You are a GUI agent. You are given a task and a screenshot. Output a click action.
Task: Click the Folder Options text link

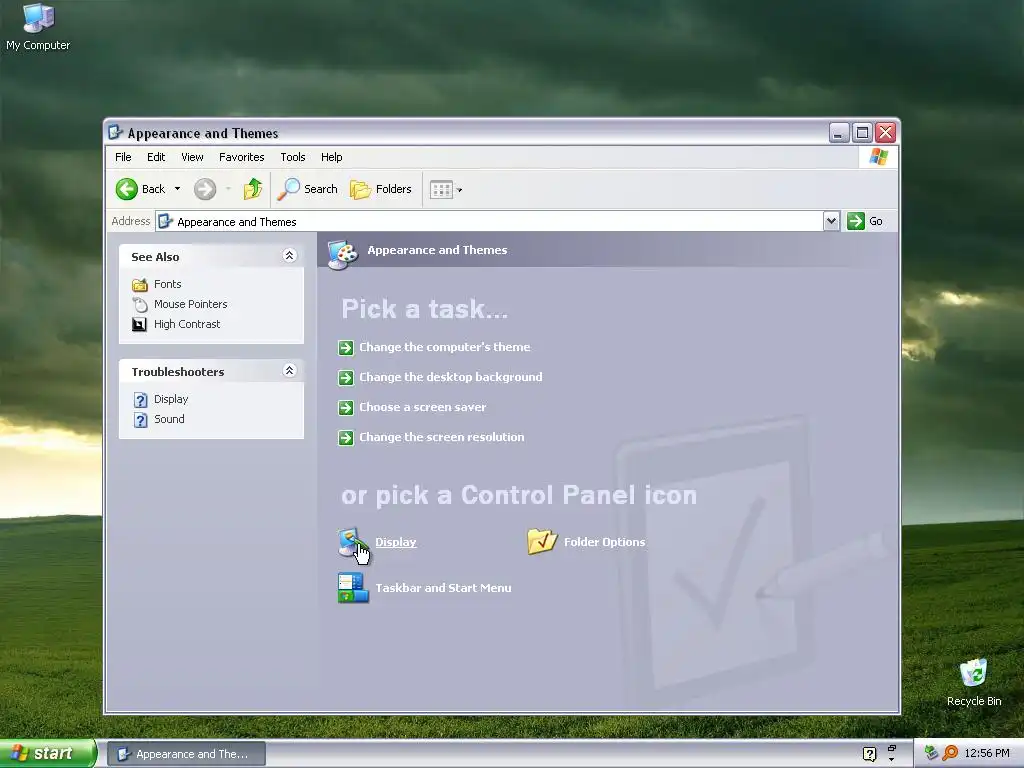click(604, 542)
